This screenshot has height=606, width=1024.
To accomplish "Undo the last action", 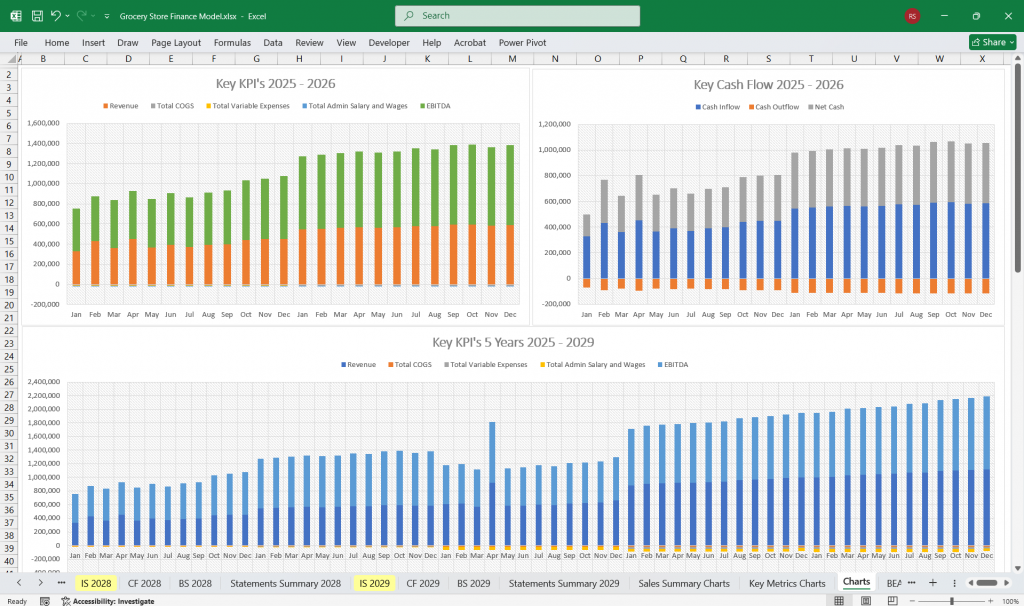I will click(x=56, y=15).
